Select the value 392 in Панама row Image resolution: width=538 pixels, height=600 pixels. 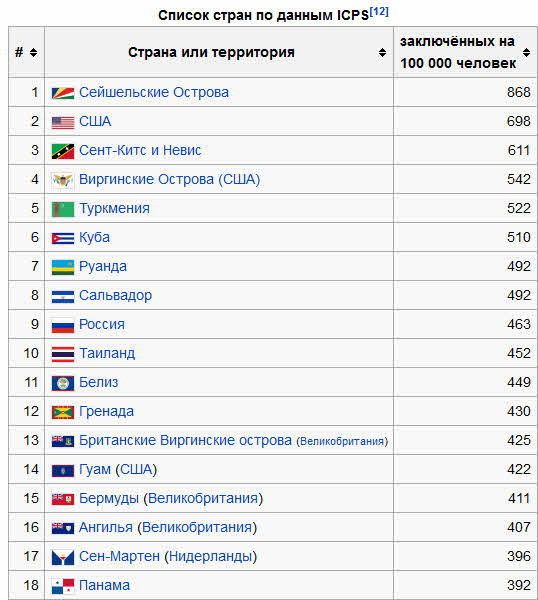tap(518, 585)
